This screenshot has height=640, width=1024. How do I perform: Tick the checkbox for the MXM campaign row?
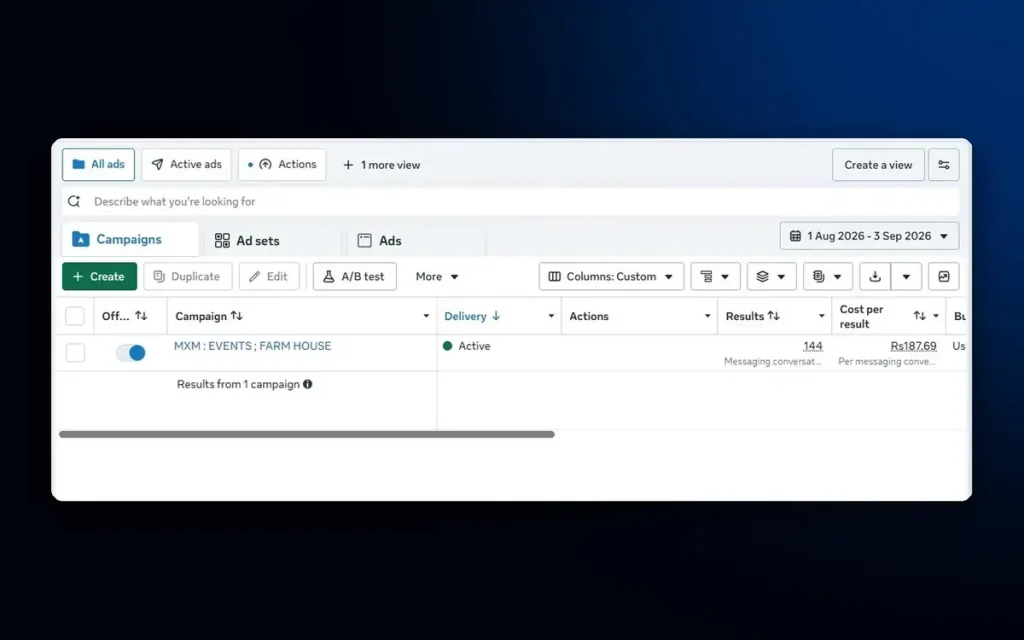[75, 353]
